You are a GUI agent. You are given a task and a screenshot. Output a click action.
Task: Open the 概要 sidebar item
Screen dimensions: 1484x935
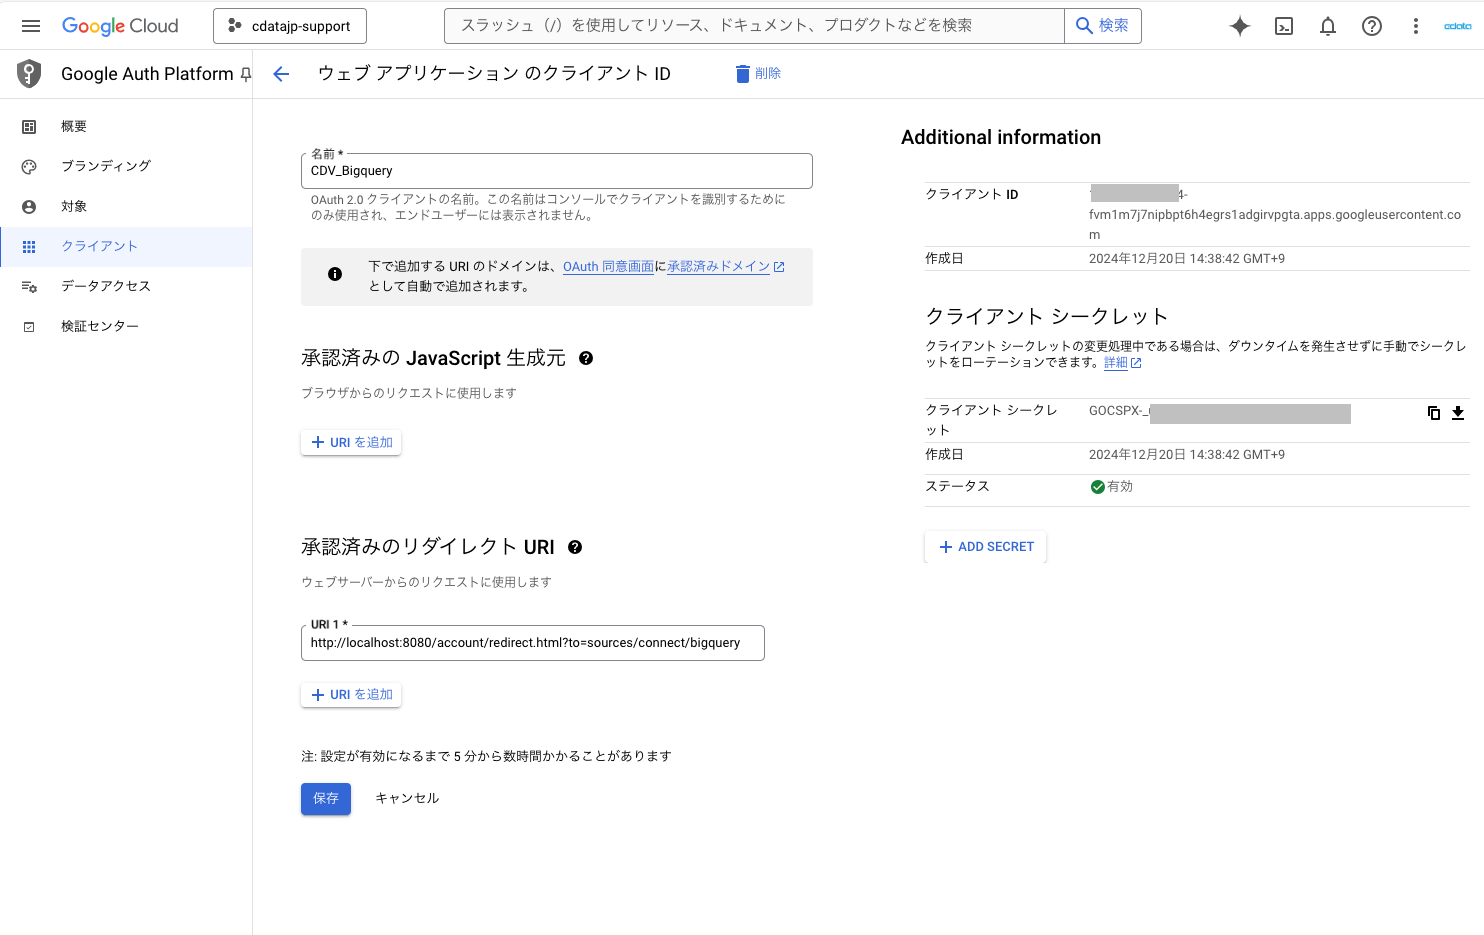74,127
